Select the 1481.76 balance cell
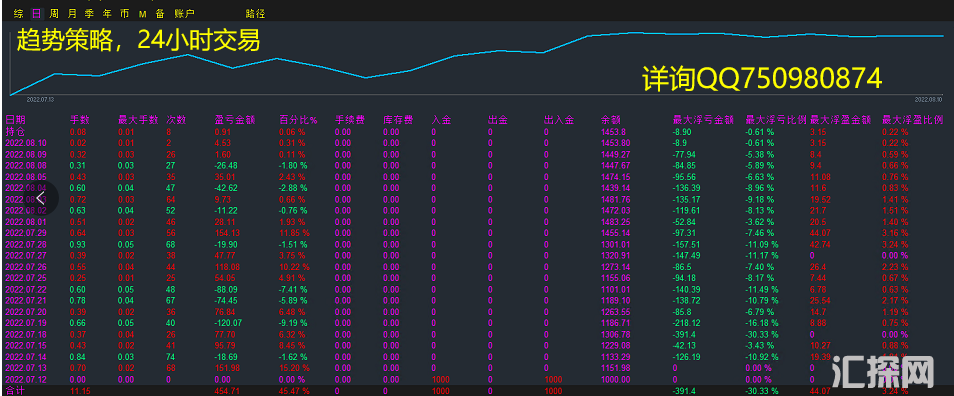 coord(615,199)
